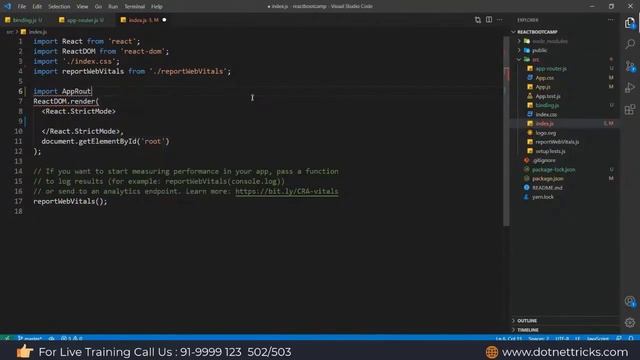The width and height of the screenshot is (640, 360).
Task: Open the Search view in activity bar
Action: click(630, 44)
